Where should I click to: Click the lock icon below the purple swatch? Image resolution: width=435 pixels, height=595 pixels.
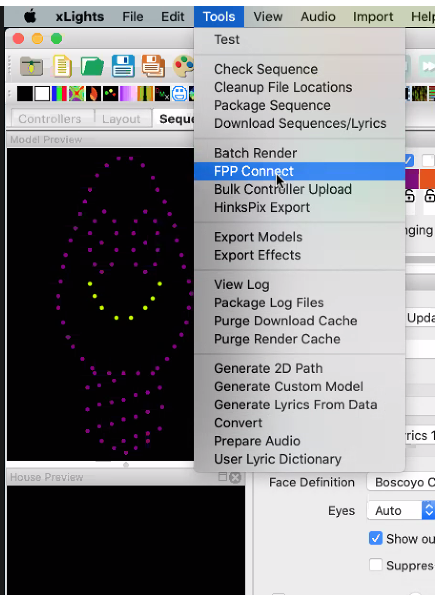(x=410, y=196)
